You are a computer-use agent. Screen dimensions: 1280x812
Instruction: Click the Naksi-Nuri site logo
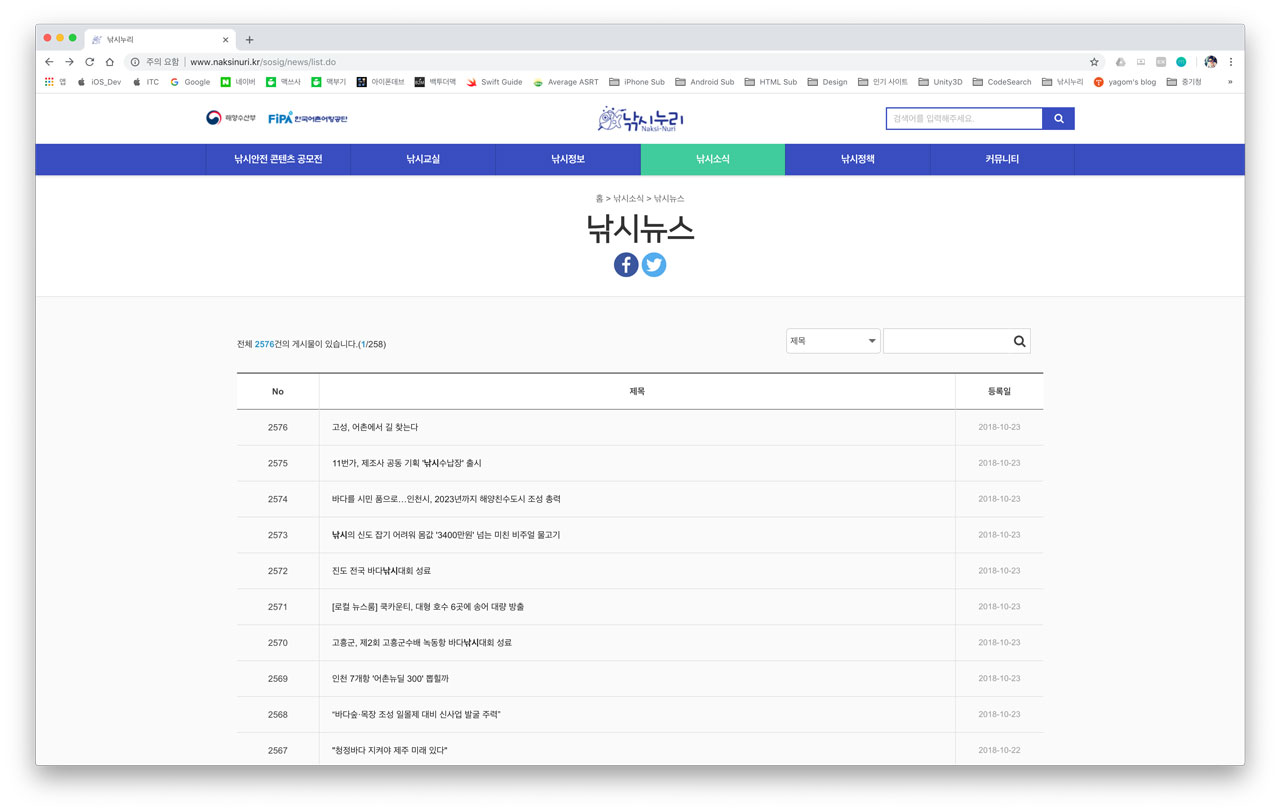click(640, 119)
